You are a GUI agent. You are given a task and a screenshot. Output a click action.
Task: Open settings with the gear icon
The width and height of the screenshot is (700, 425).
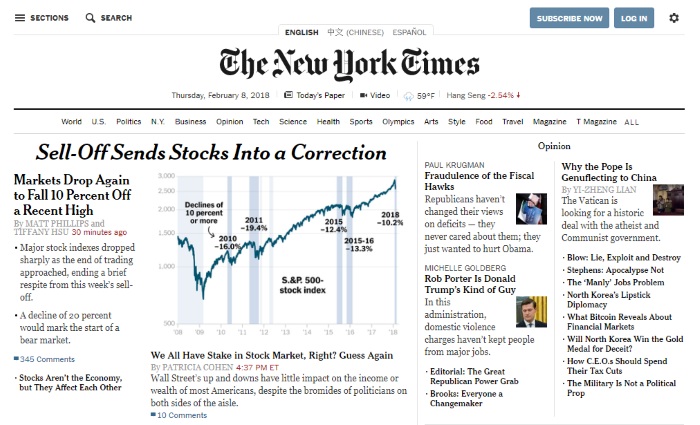(674, 18)
